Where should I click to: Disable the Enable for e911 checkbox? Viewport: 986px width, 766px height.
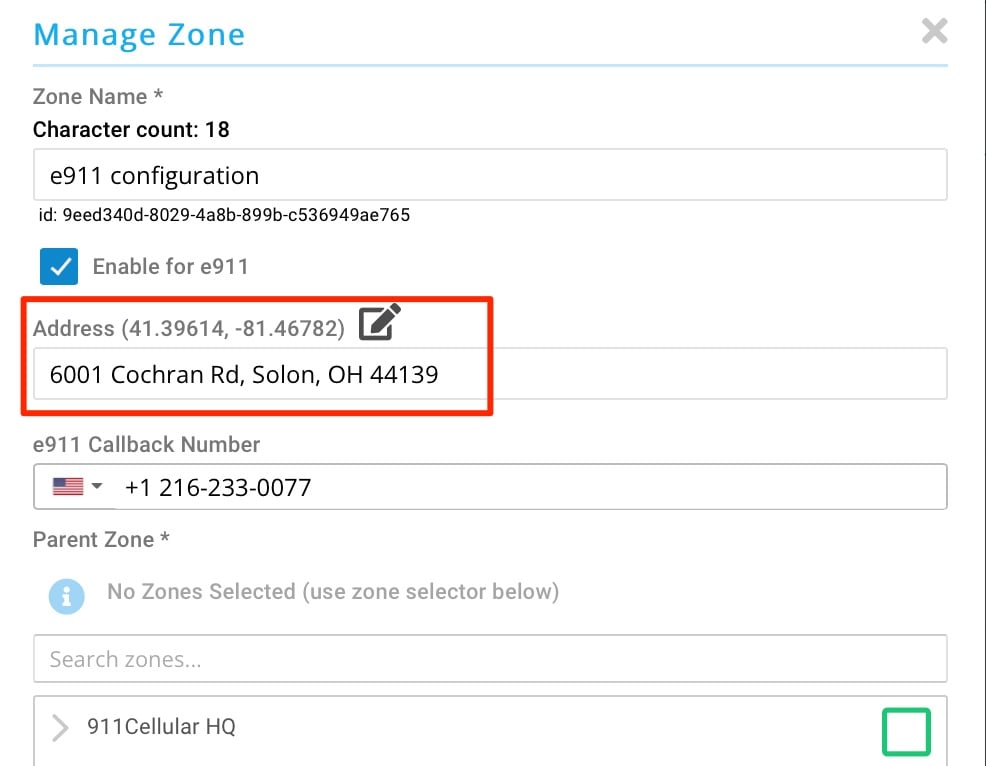coord(59,267)
